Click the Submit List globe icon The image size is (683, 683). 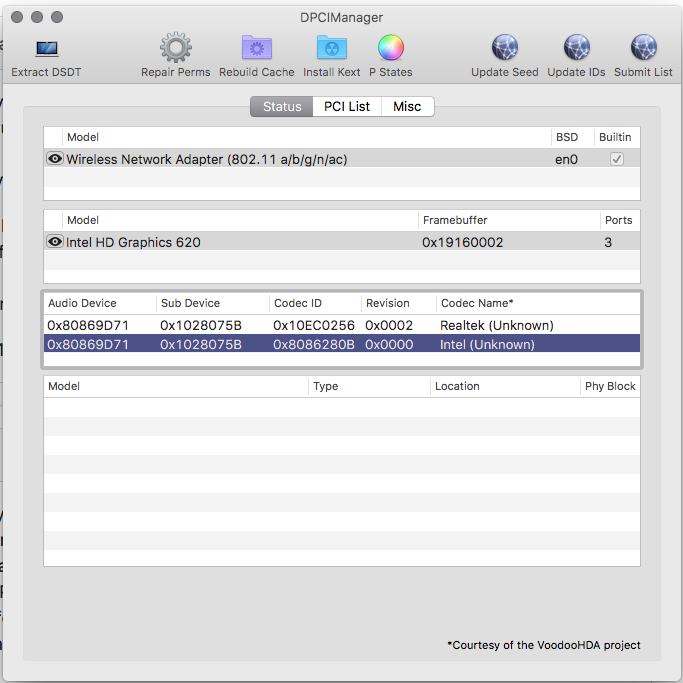pyautogui.click(x=643, y=47)
